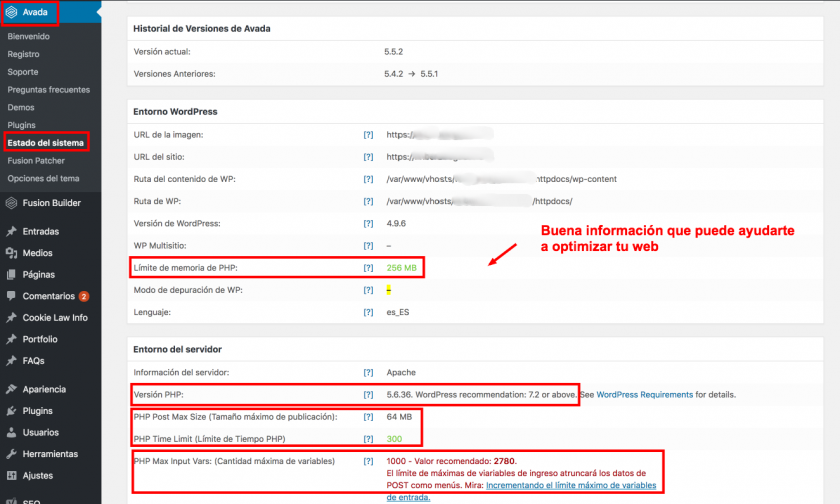Image resolution: width=840 pixels, height=504 pixels.
Task: Click the Entorno del servidor section heading
Action: [177, 349]
